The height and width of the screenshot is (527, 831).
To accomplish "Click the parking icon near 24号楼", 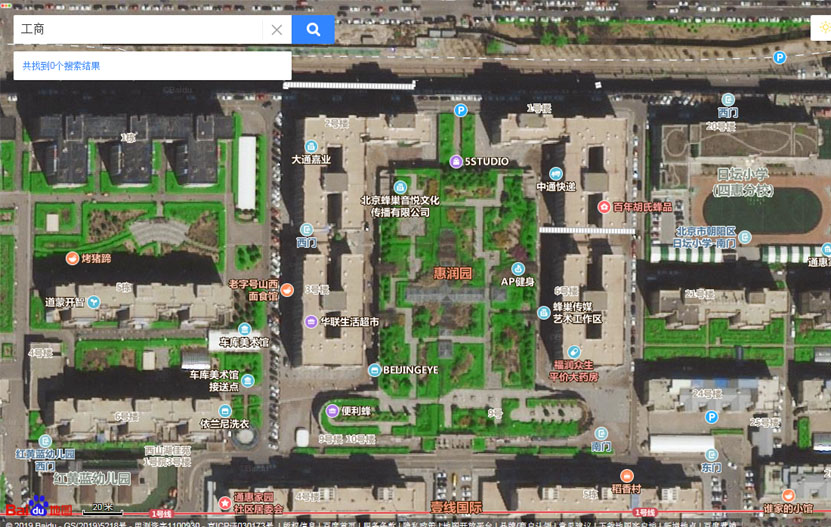I will [712, 417].
